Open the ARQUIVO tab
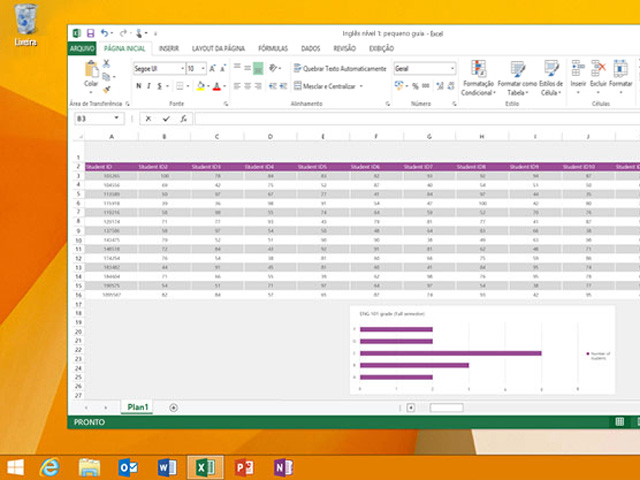The image size is (640, 480). 82,49
